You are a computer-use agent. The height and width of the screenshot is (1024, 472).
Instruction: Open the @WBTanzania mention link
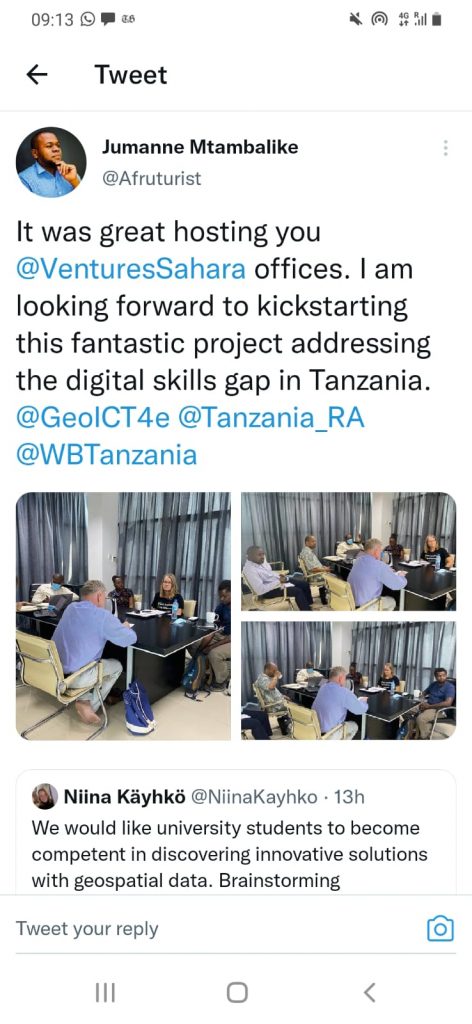(106, 455)
